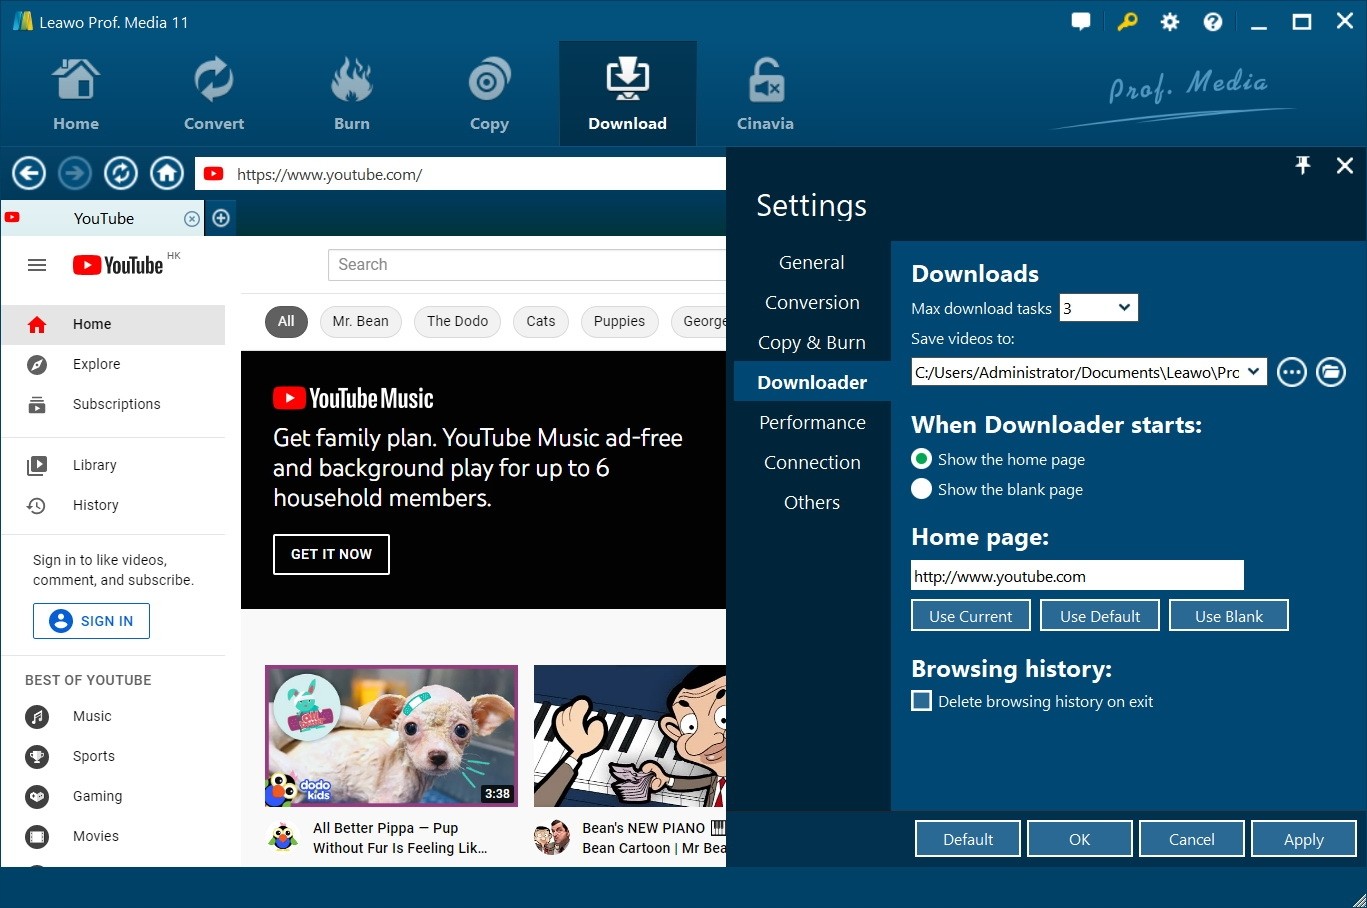Close the Settings panel
This screenshot has height=908, width=1367.
click(1345, 166)
